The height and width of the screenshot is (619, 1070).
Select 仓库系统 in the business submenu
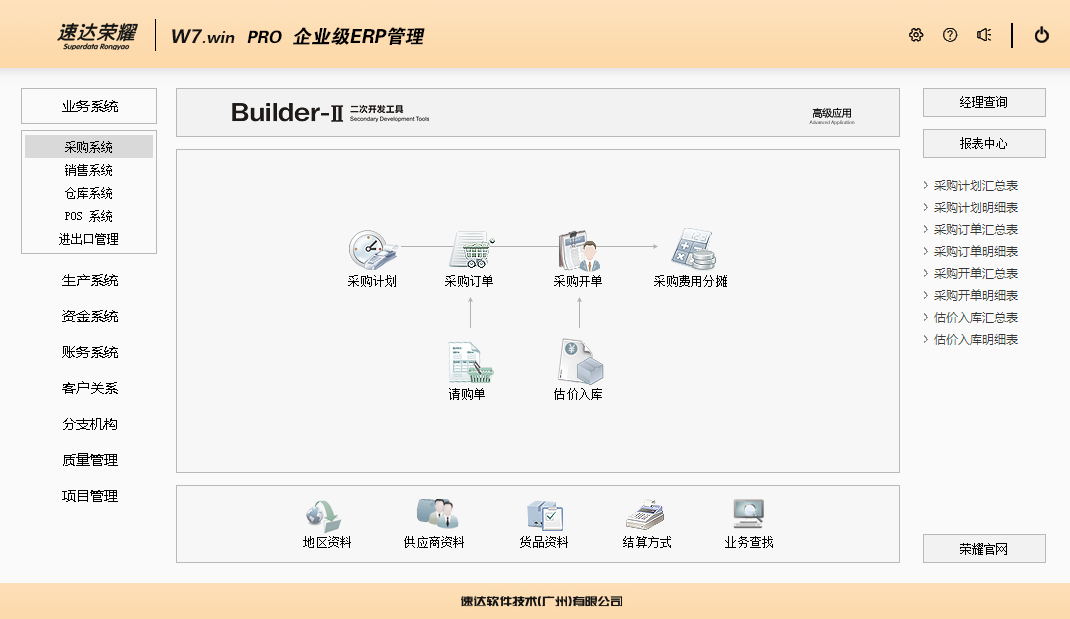click(89, 194)
